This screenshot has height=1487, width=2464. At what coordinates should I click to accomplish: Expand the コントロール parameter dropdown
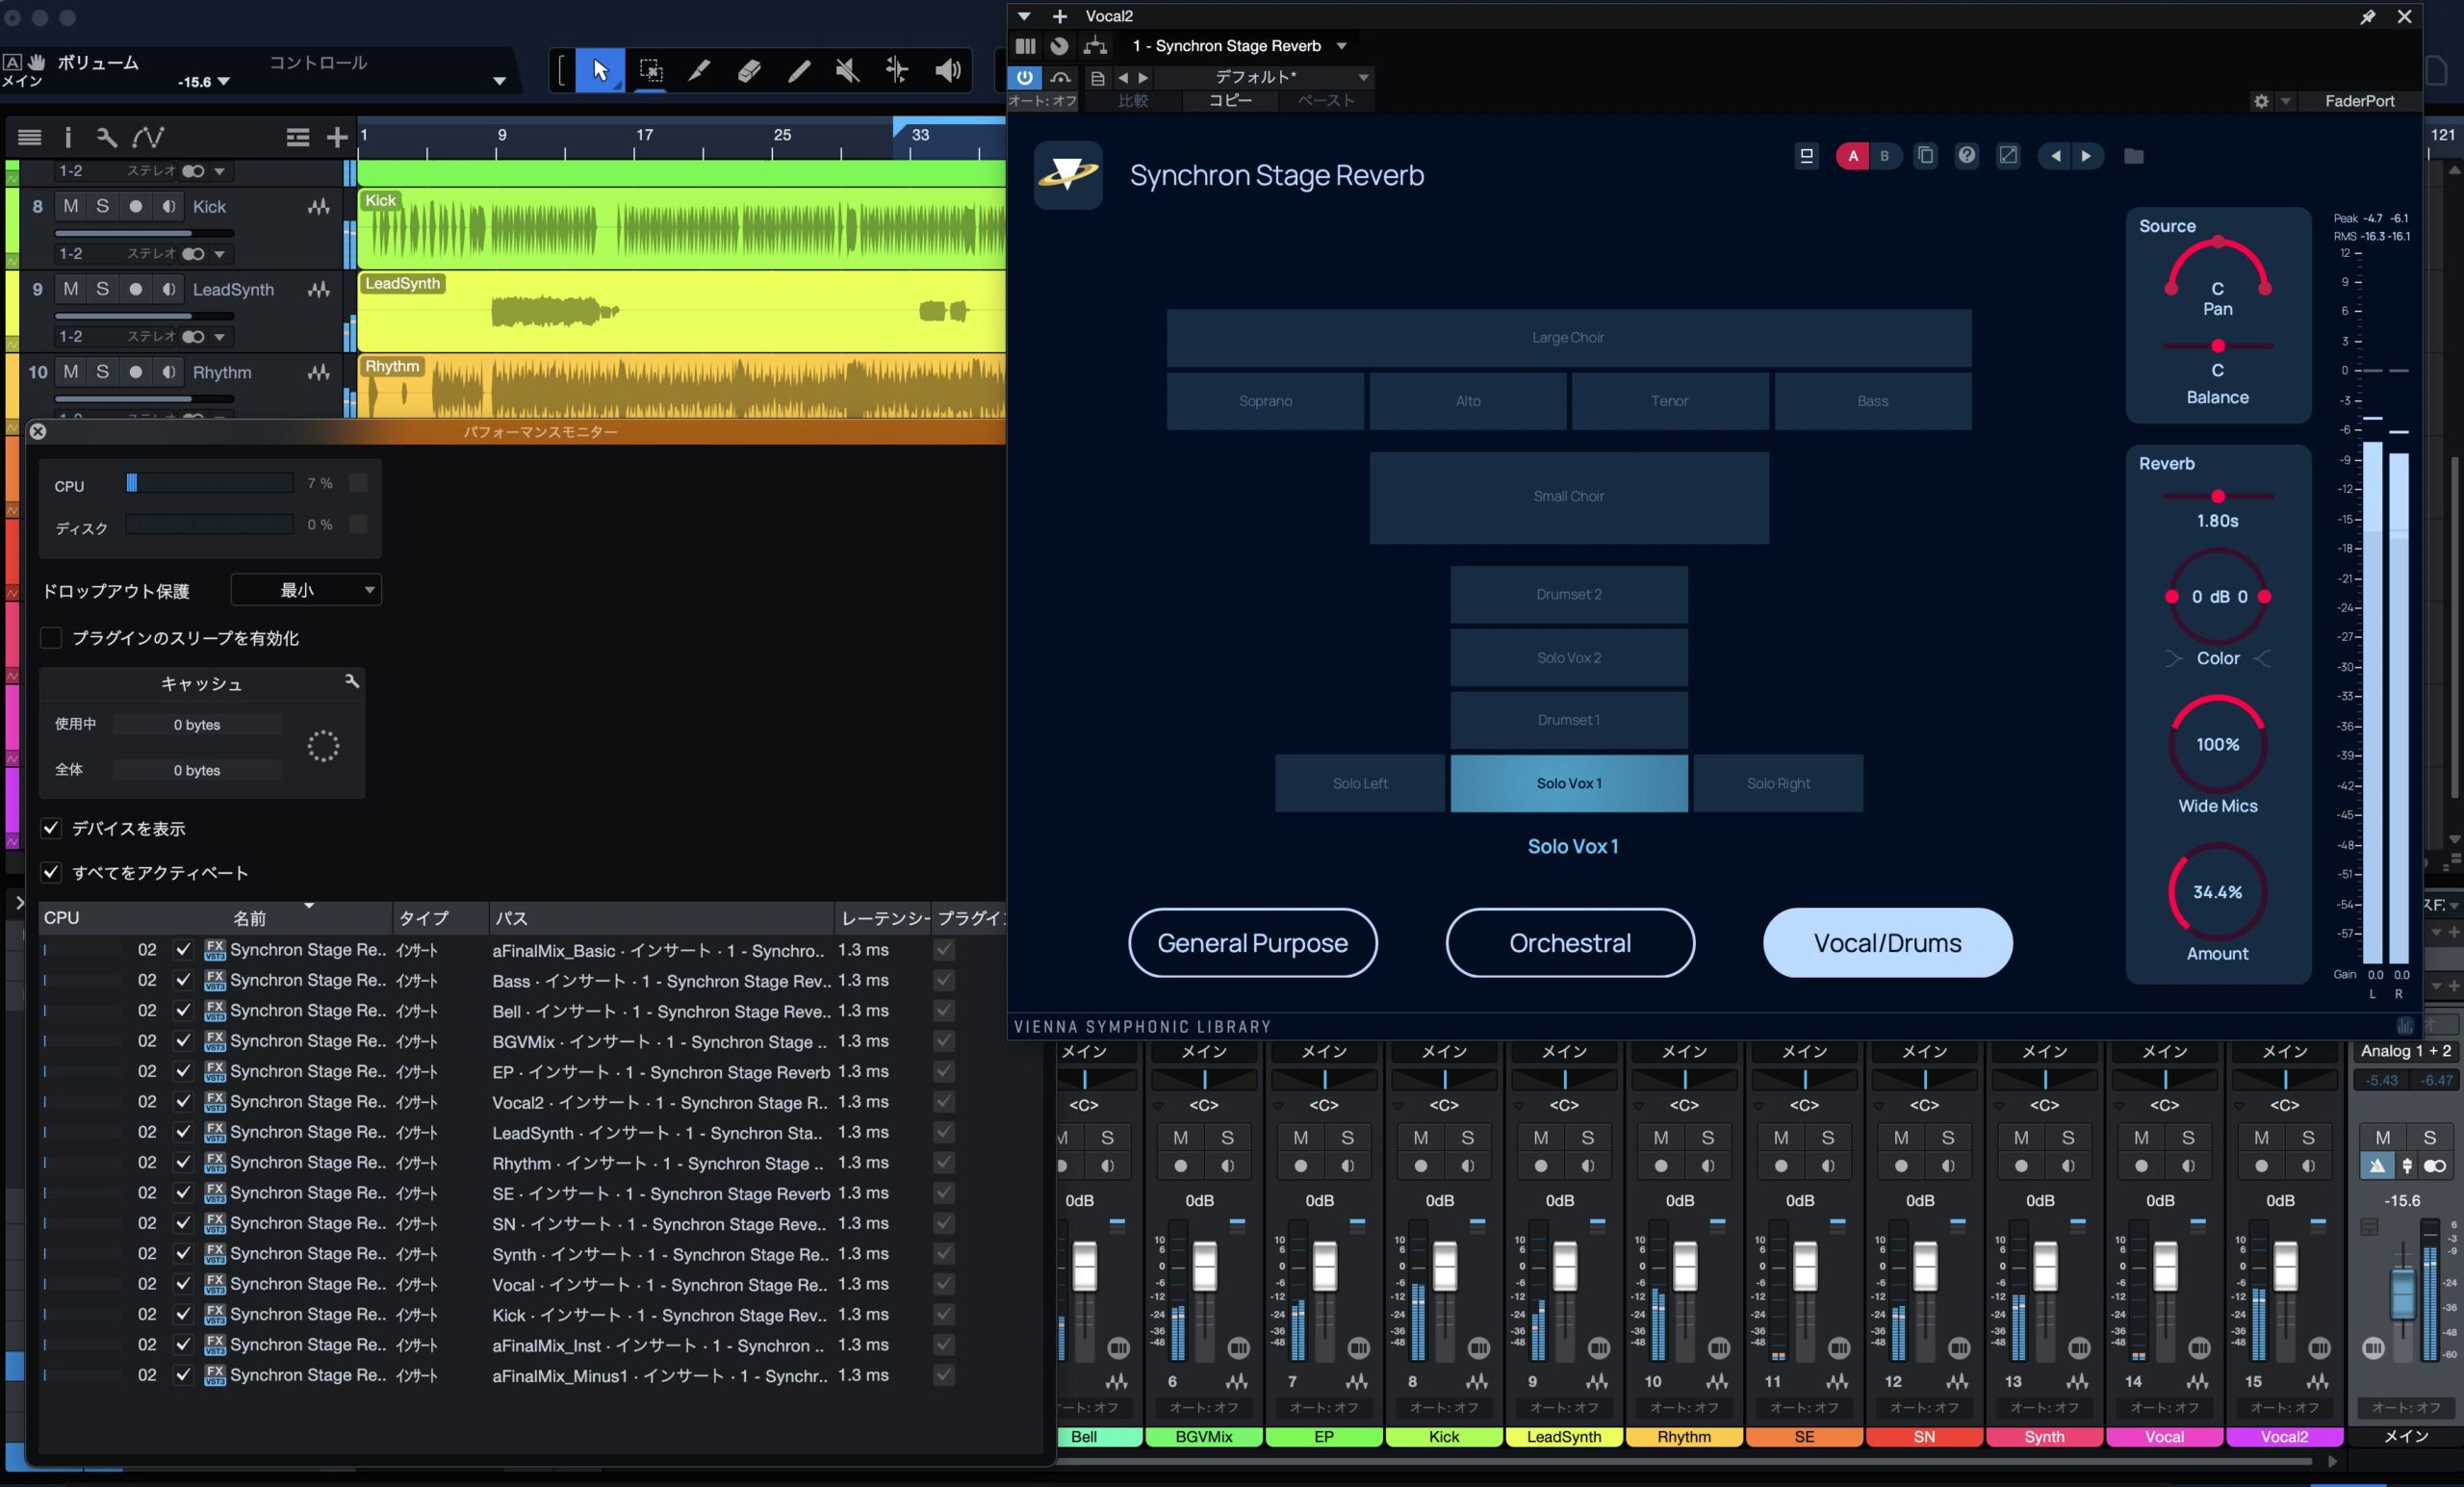point(499,82)
